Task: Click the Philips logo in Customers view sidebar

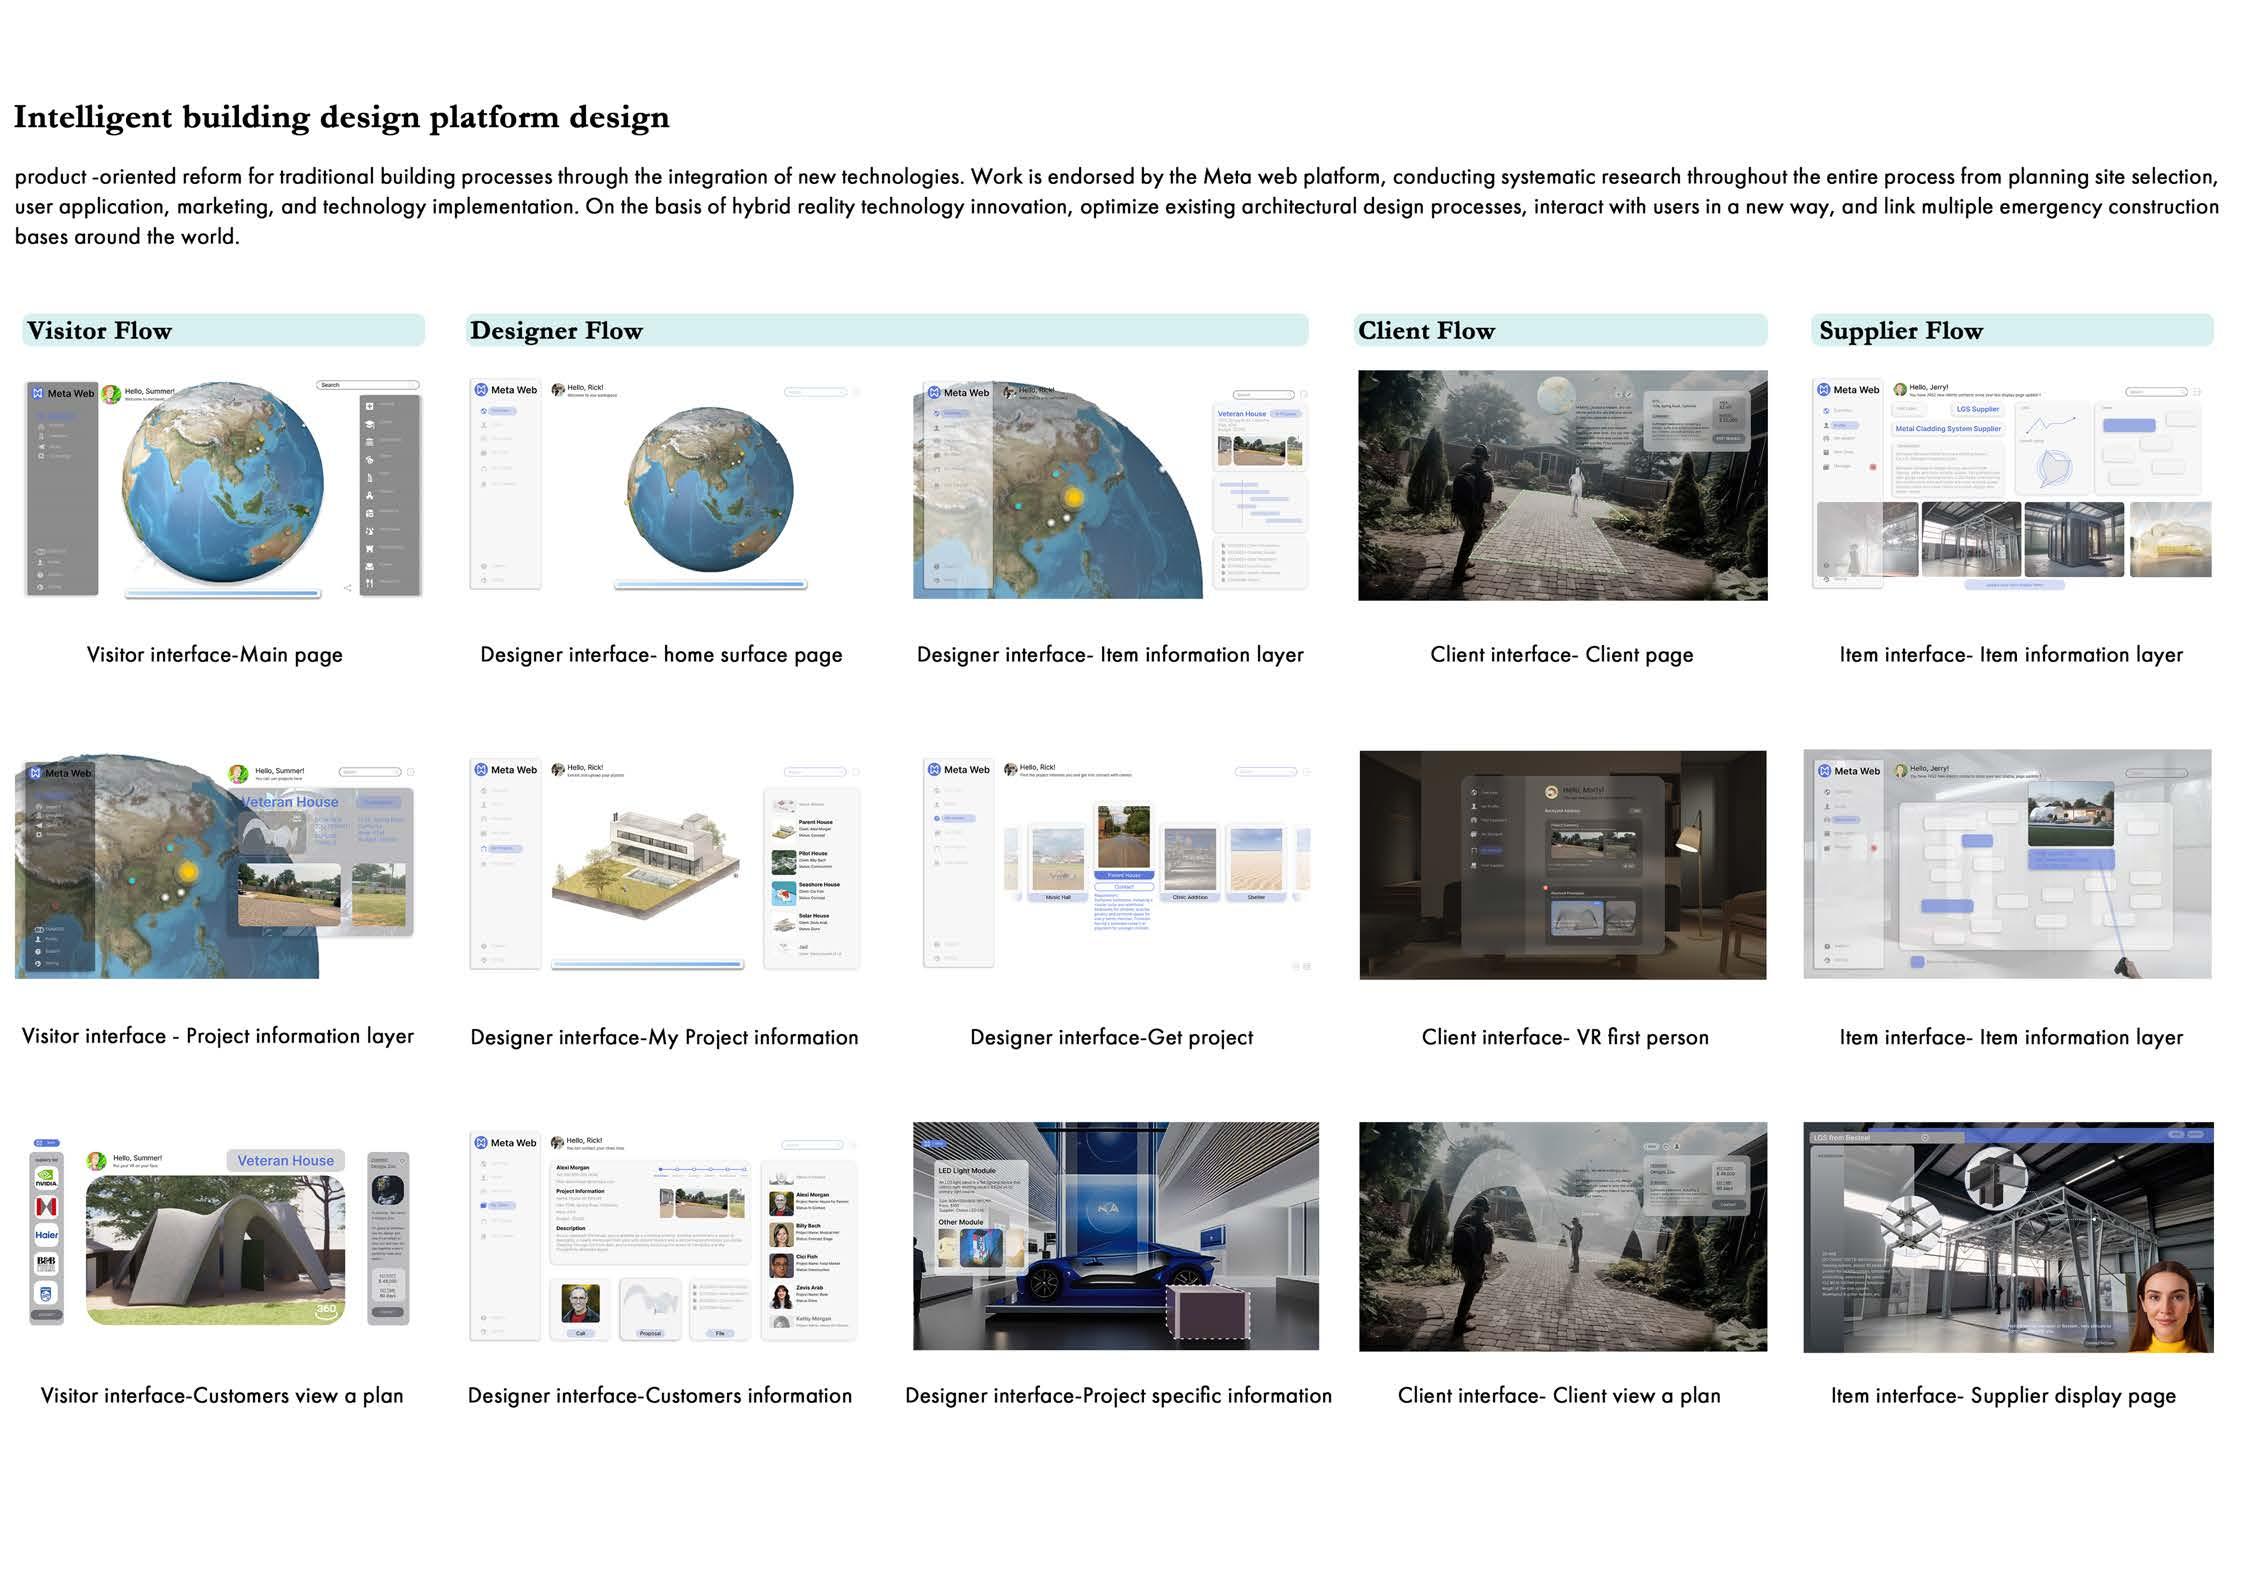Action: coord(46,1293)
